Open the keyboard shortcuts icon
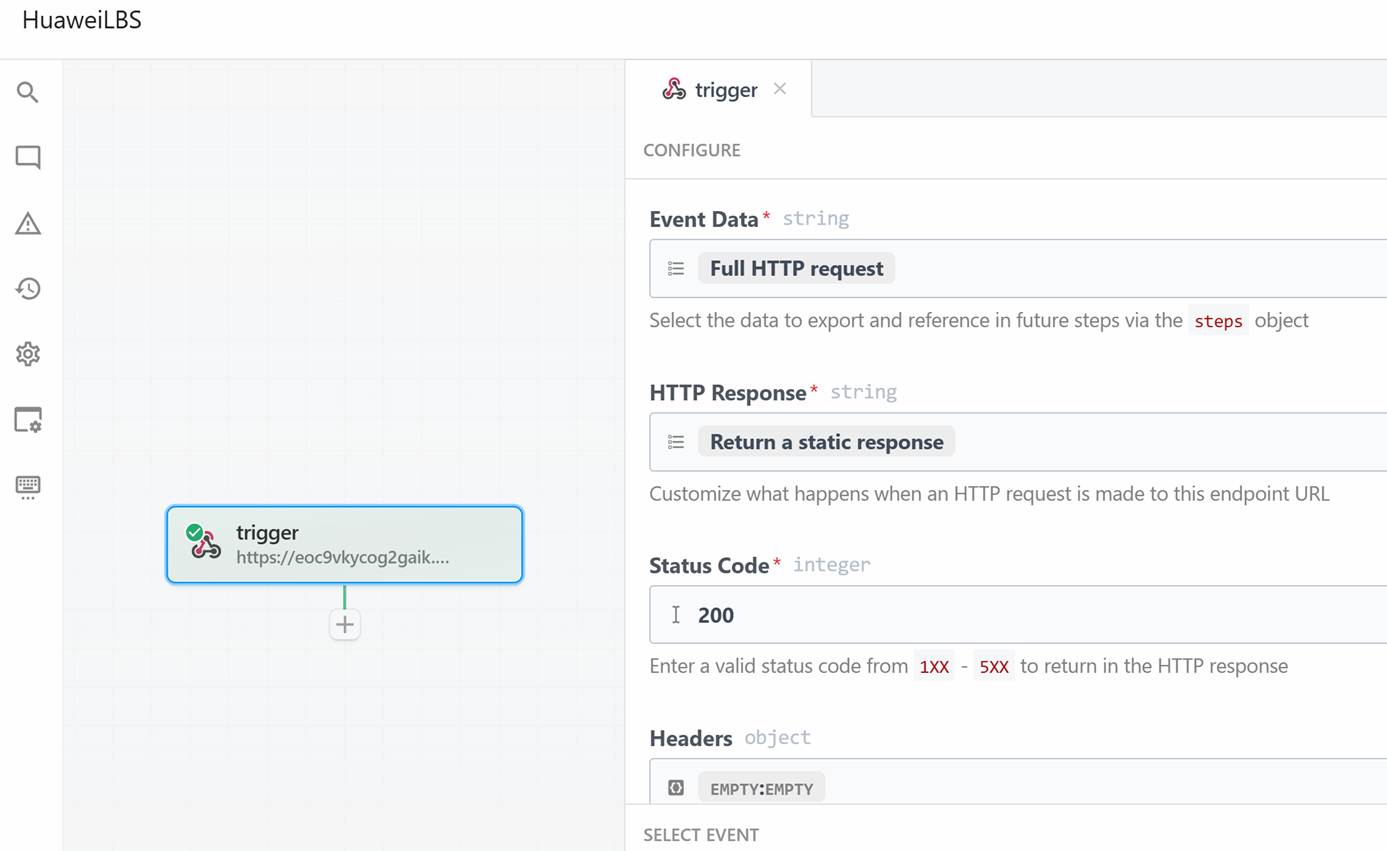Screen dimensions: 1387x851 pyautogui.click(x=28, y=486)
